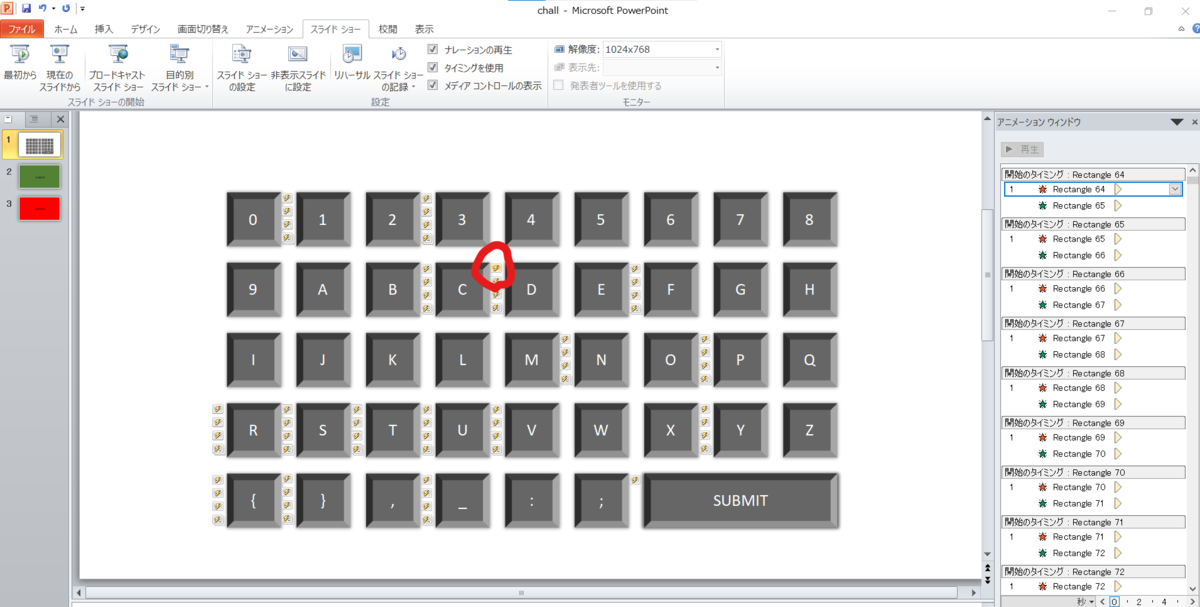Viewport: 1200px width, 607px height.
Task: Open ブロードキャスト スライドショー icon
Action: [x=119, y=54]
